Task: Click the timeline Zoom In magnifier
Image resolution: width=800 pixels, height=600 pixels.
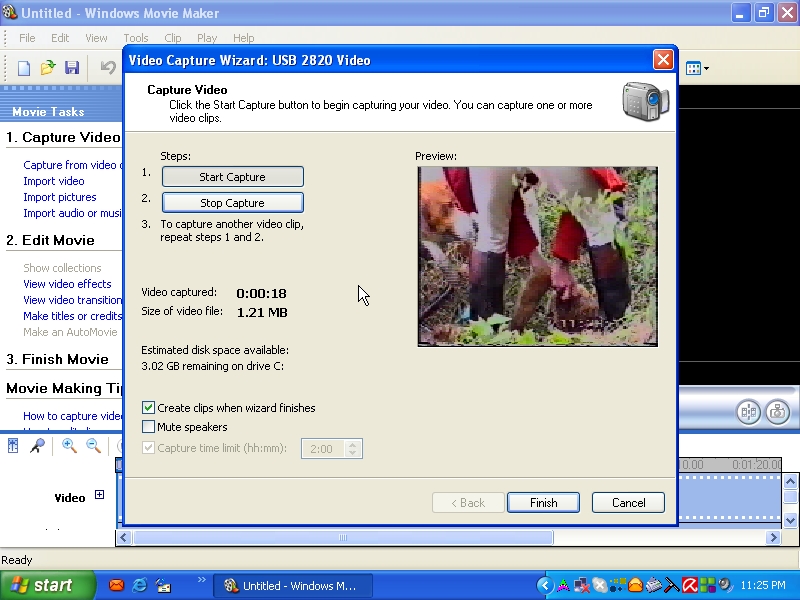Action: 69,446
